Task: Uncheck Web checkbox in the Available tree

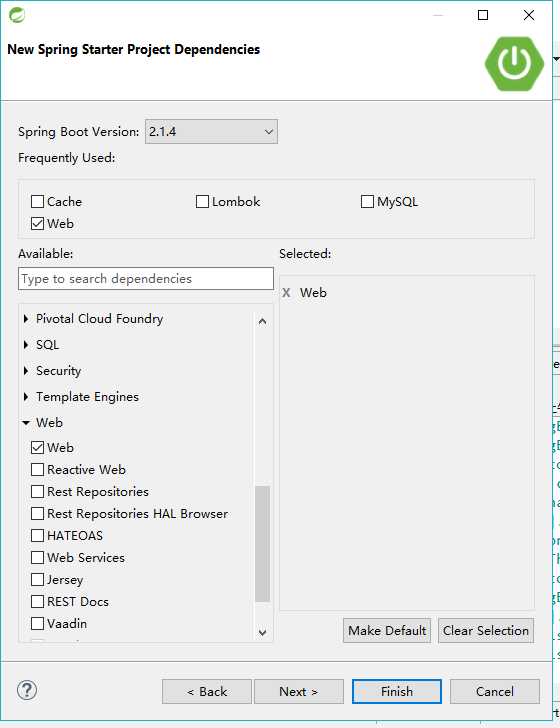Action: tap(37, 448)
